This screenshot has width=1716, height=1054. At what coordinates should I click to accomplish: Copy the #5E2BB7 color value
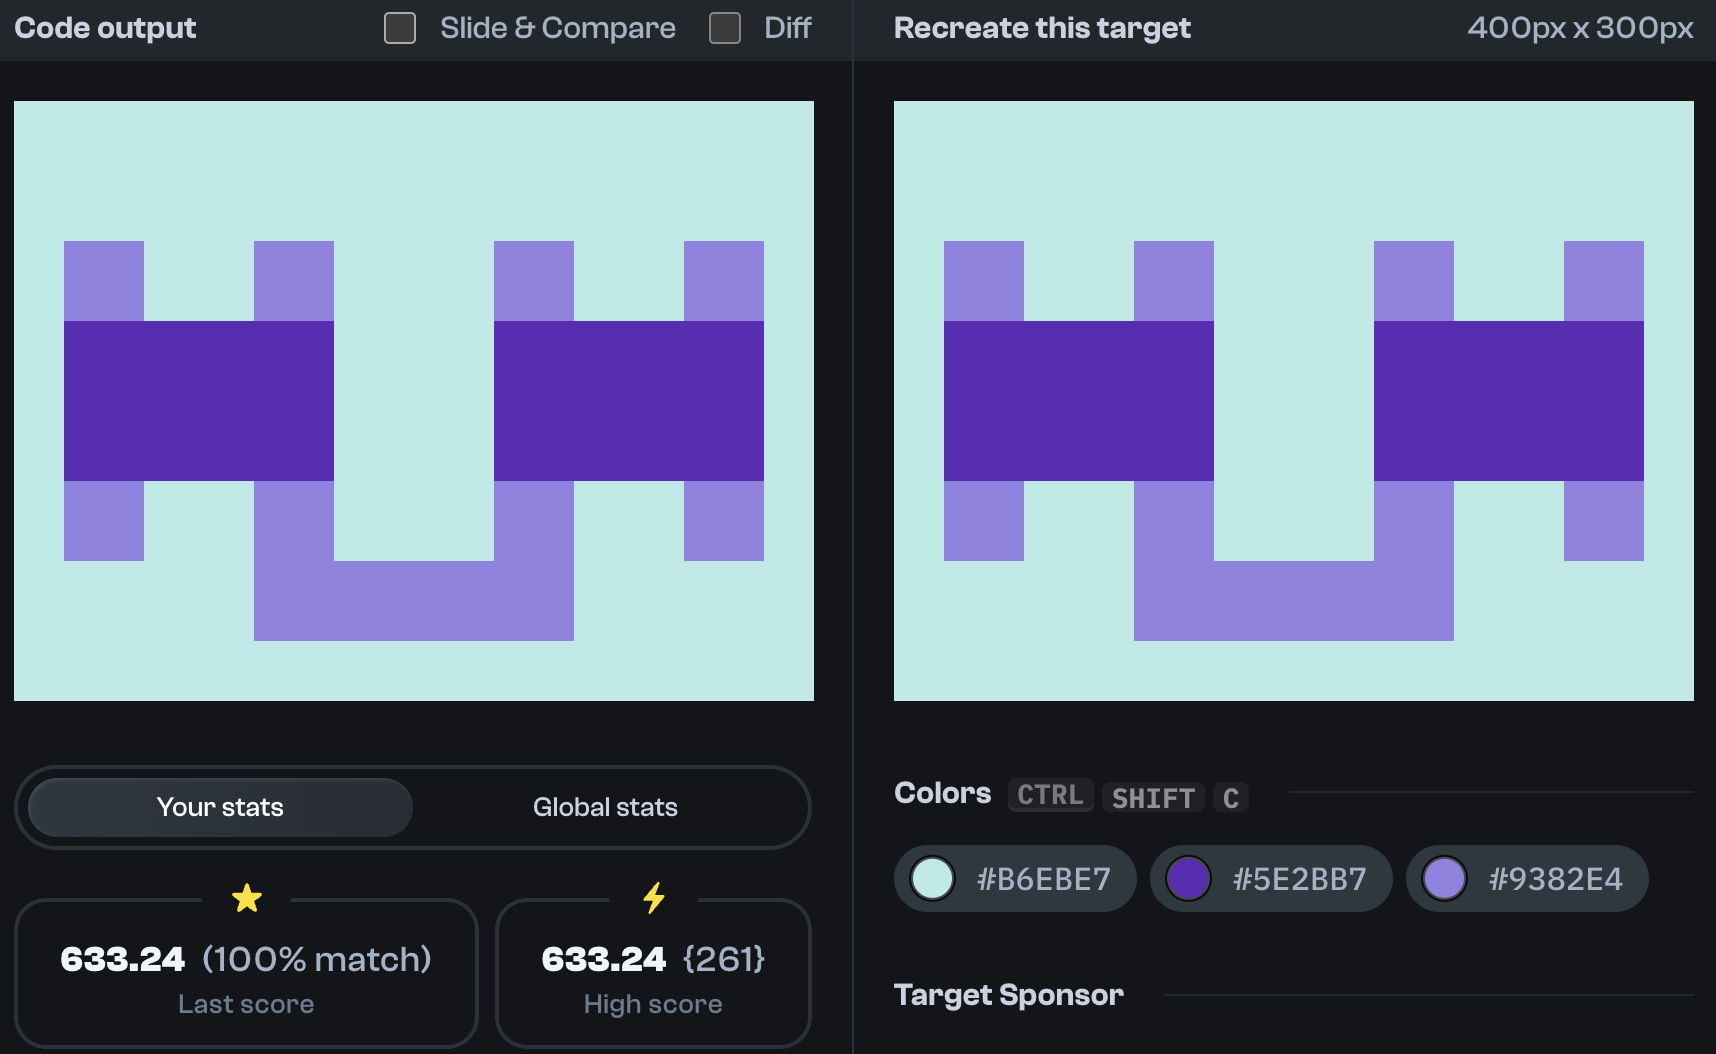(1299, 878)
